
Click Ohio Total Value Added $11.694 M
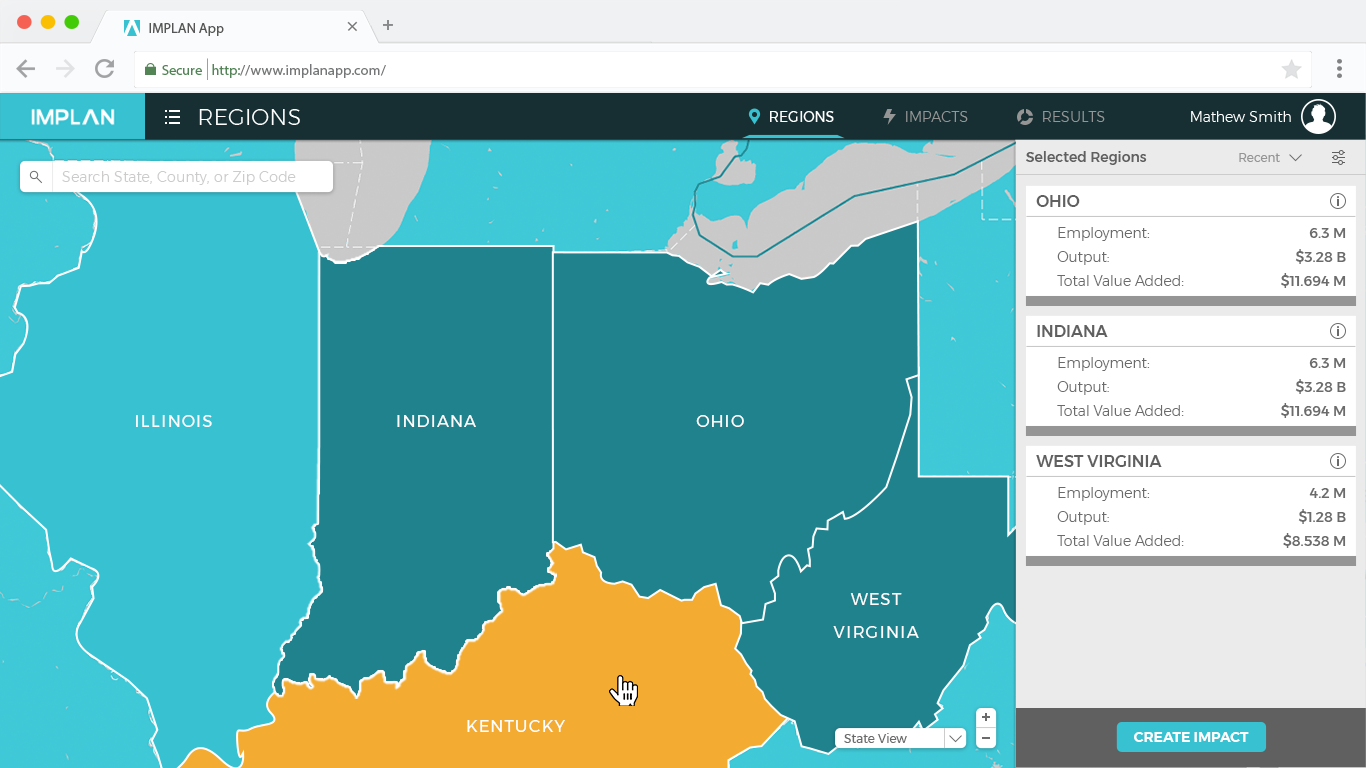1313,281
